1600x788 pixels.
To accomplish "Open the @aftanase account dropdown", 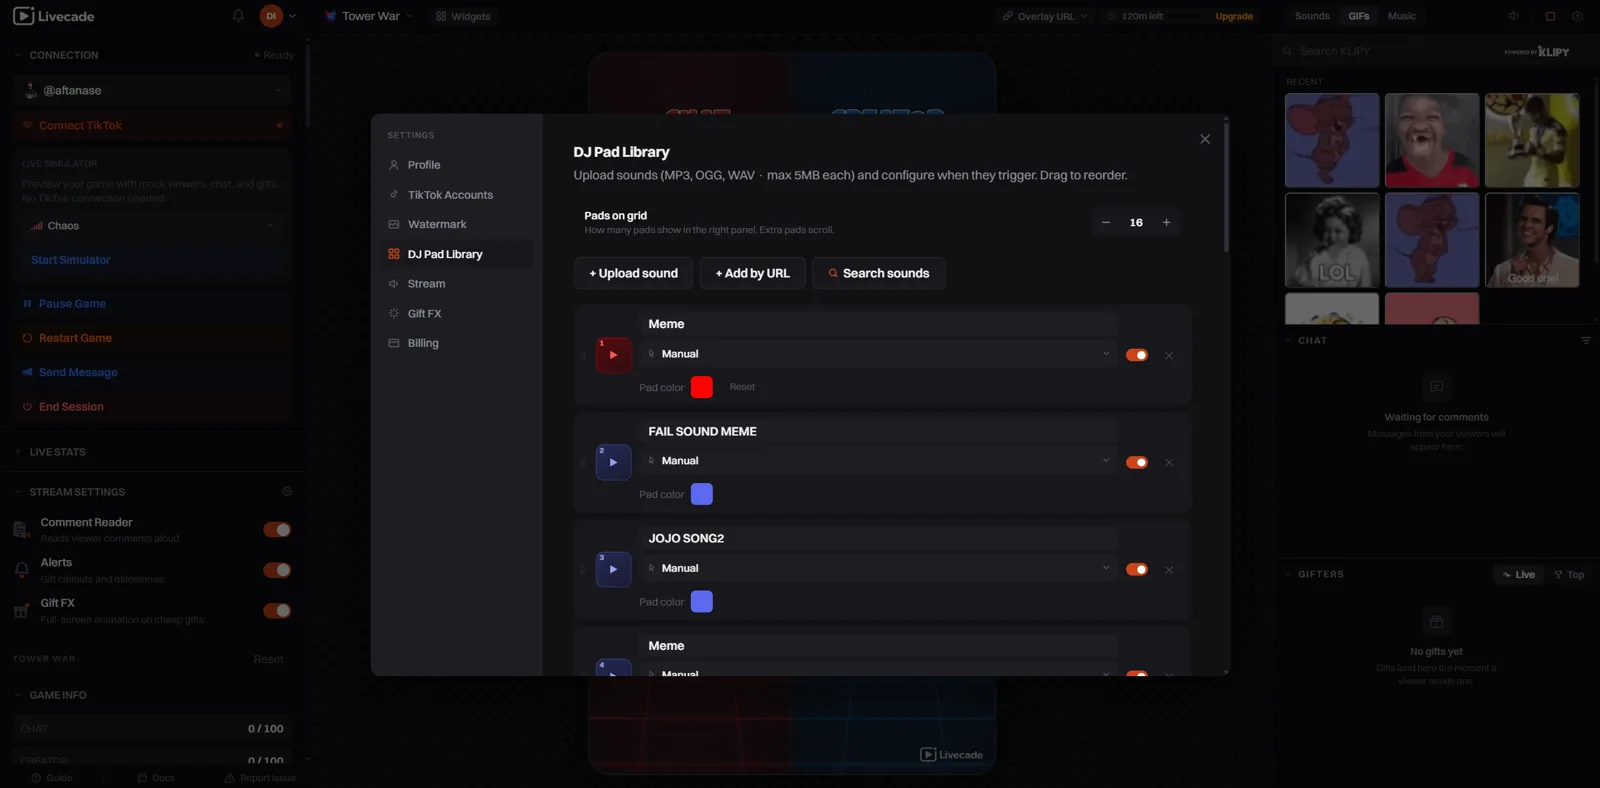I will (154, 90).
